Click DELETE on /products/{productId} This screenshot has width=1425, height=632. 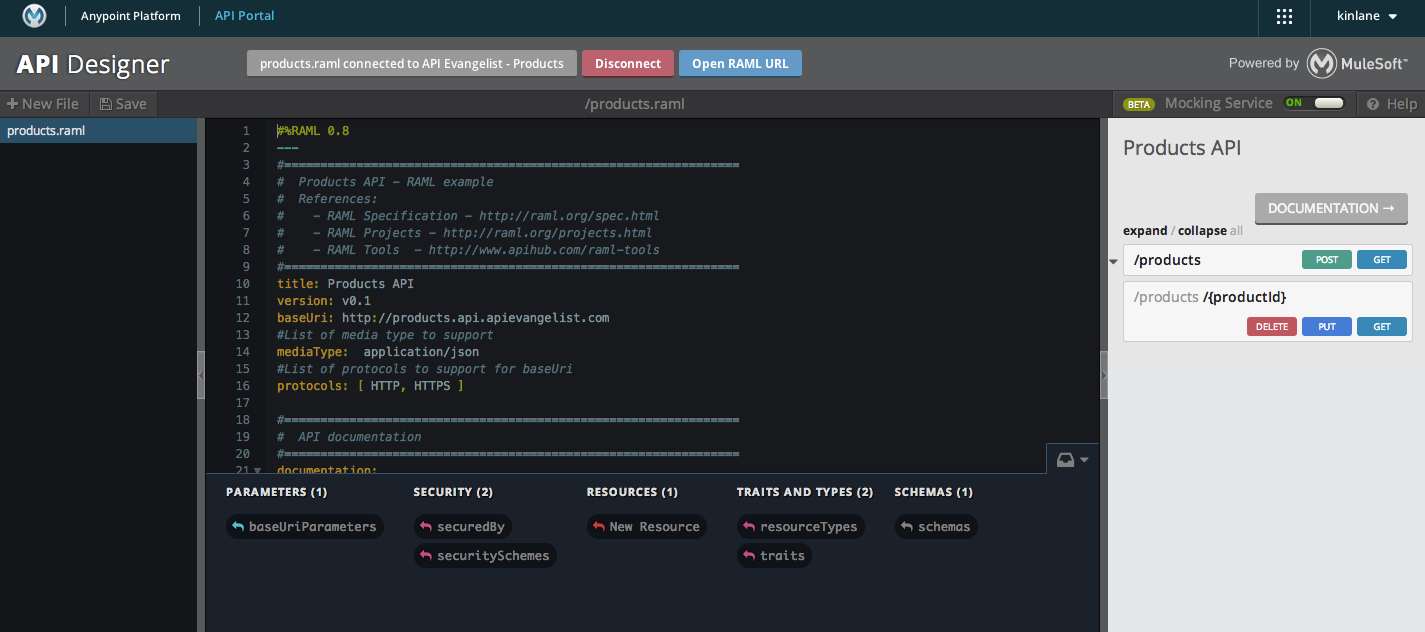(1272, 327)
